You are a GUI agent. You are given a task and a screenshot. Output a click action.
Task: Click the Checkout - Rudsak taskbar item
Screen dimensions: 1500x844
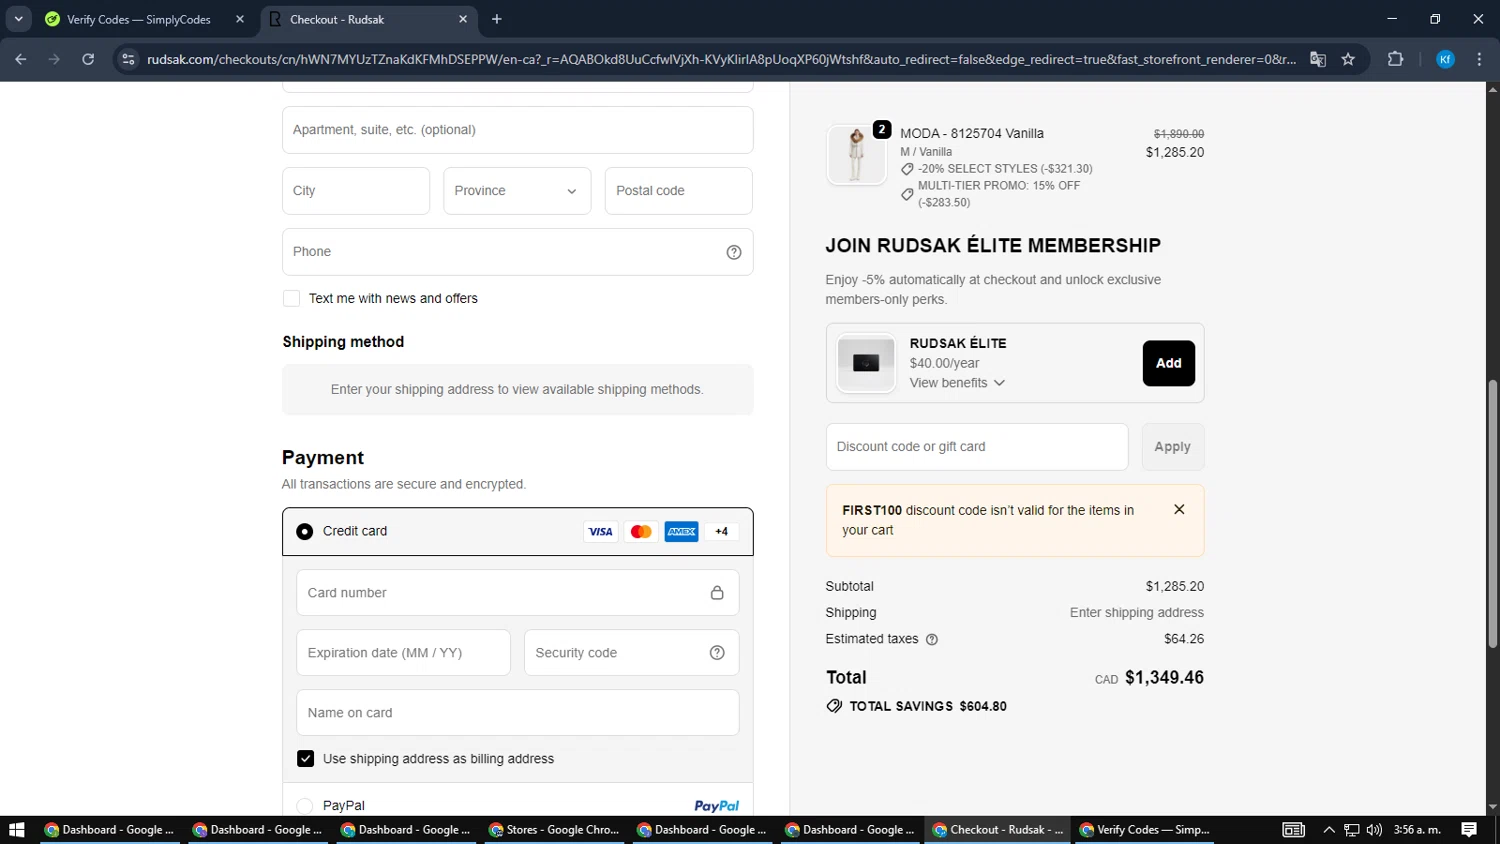(997, 830)
